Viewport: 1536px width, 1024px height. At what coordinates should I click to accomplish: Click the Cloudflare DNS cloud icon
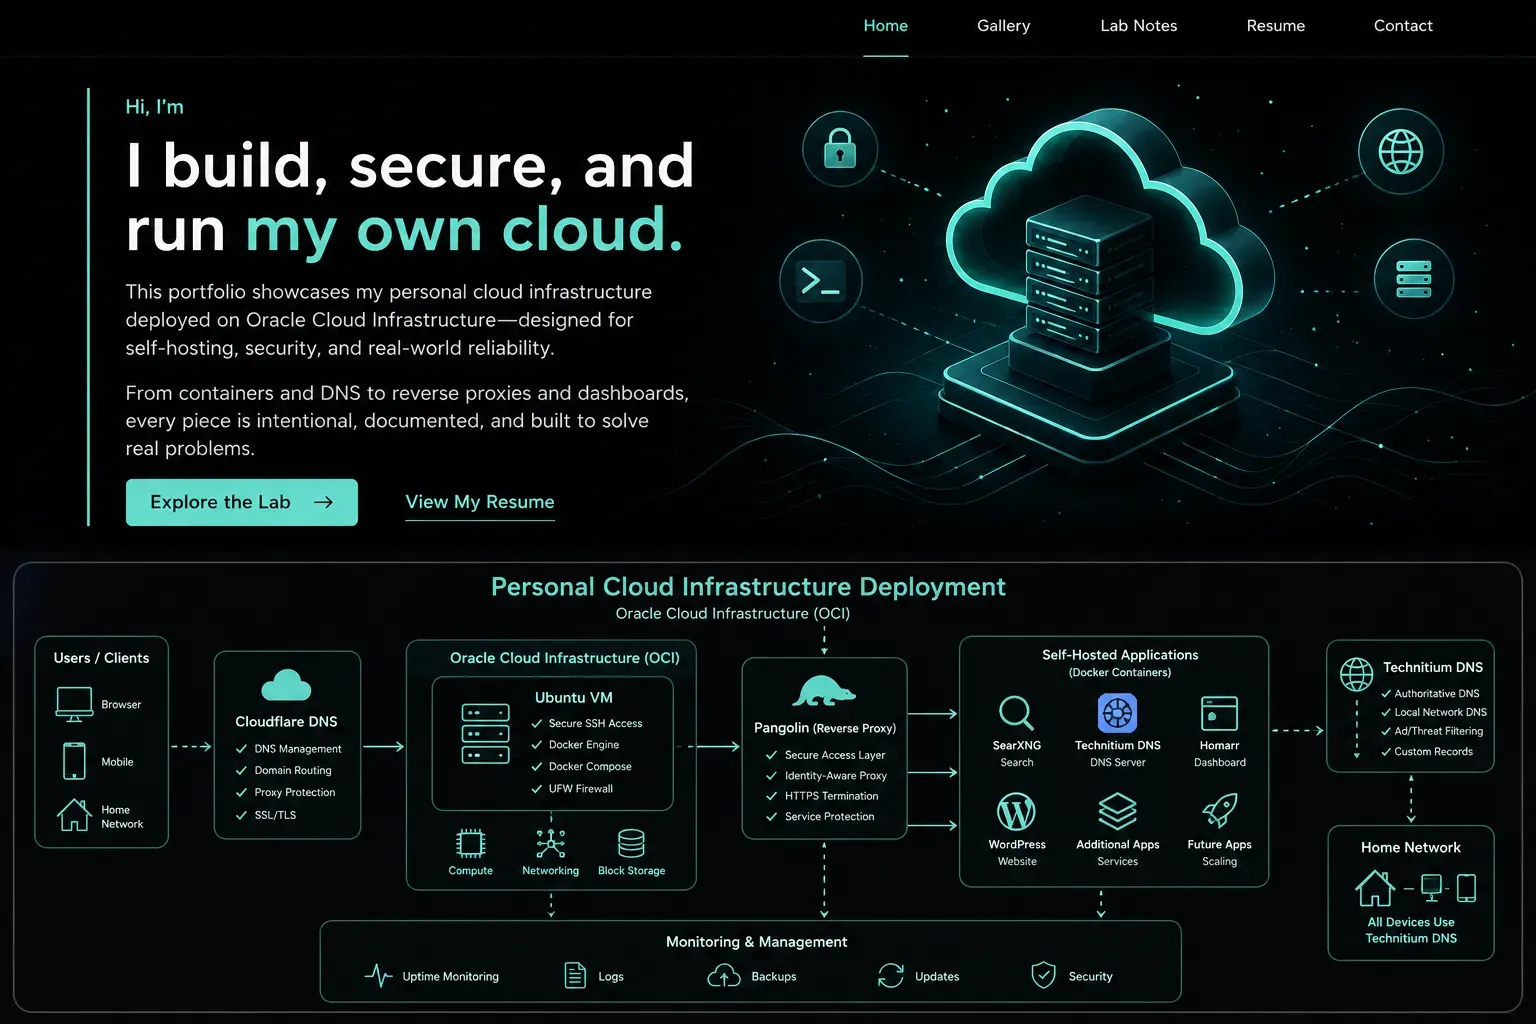coord(286,685)
